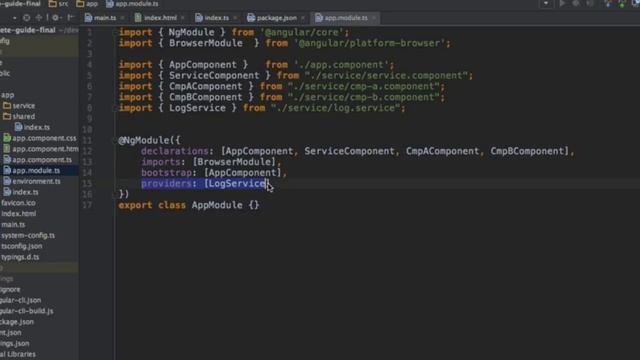This screenshot has width=640, height=360.
Task: Click the fold end marker at line 16
Action: [116, 195]
